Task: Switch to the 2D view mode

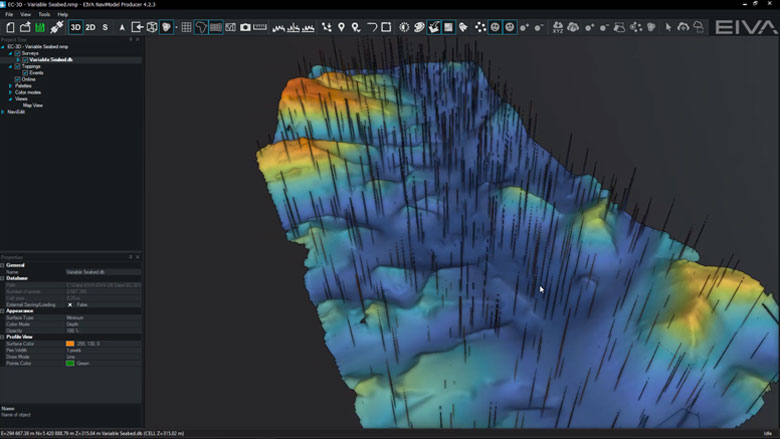Action: tap(90, 27)
